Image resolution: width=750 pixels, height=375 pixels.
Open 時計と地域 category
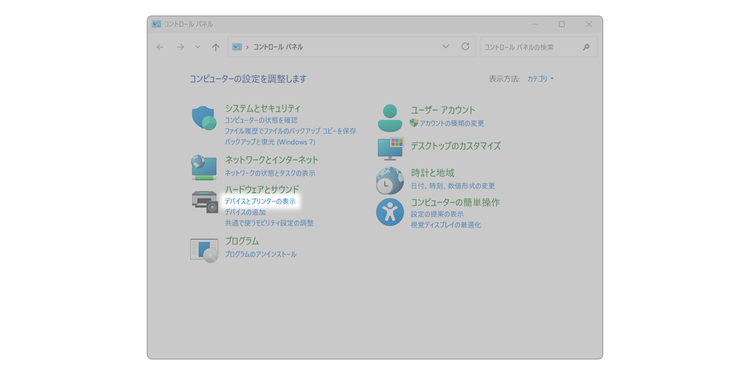(432, 173)
